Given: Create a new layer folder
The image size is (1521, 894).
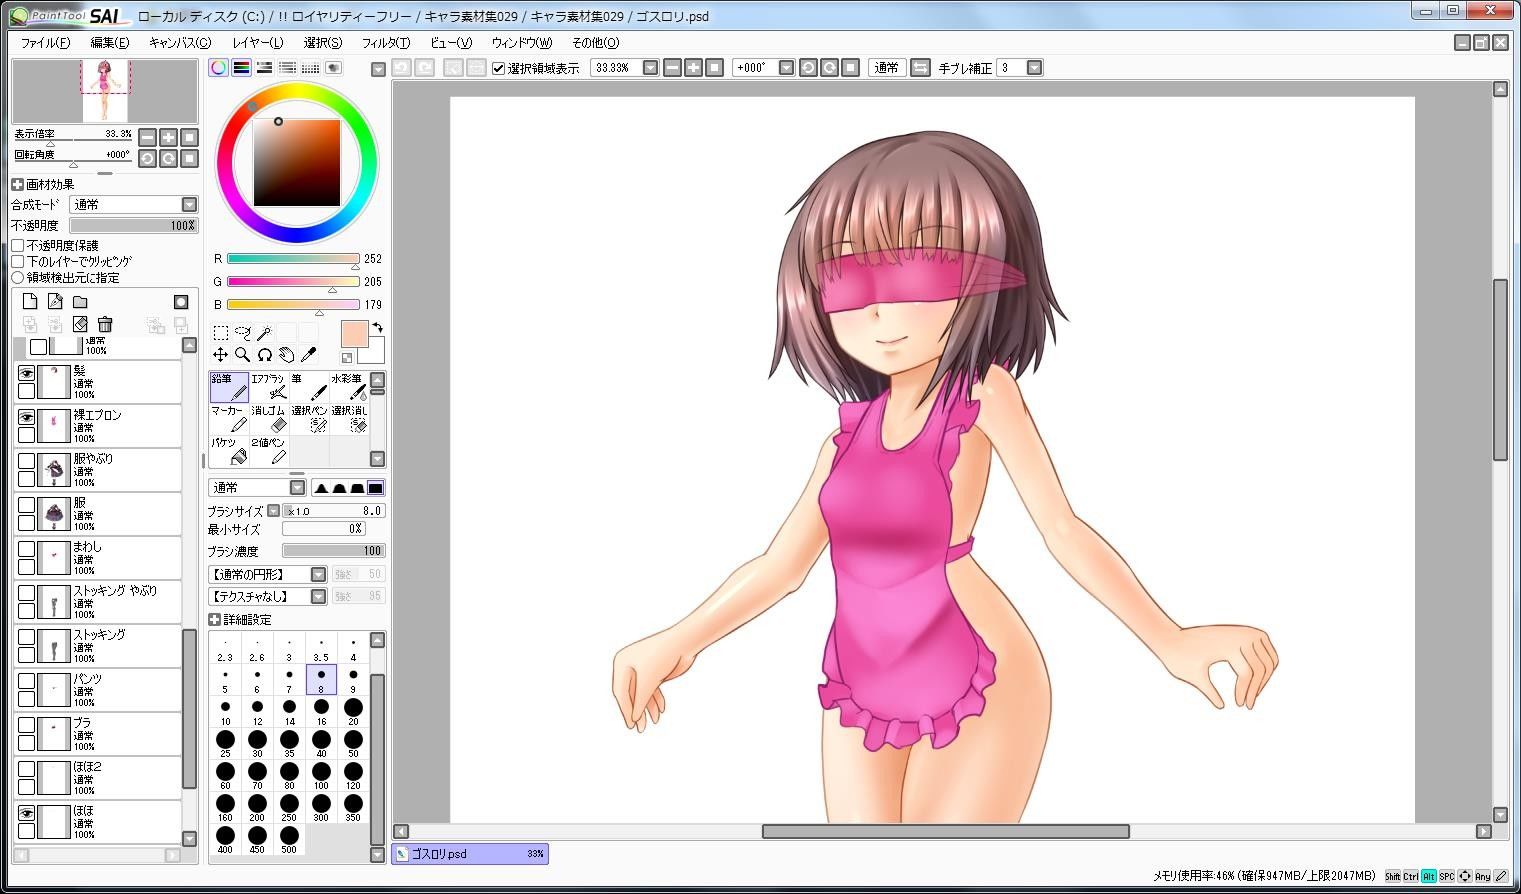Looking at the screenshot, I should (80, 302).
